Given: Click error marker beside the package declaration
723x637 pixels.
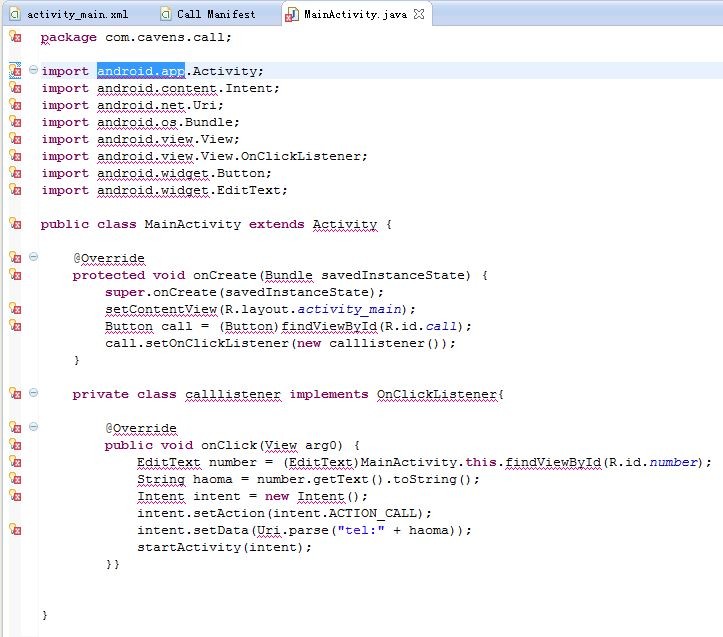Looking at the screenshot, I should 15,37.
